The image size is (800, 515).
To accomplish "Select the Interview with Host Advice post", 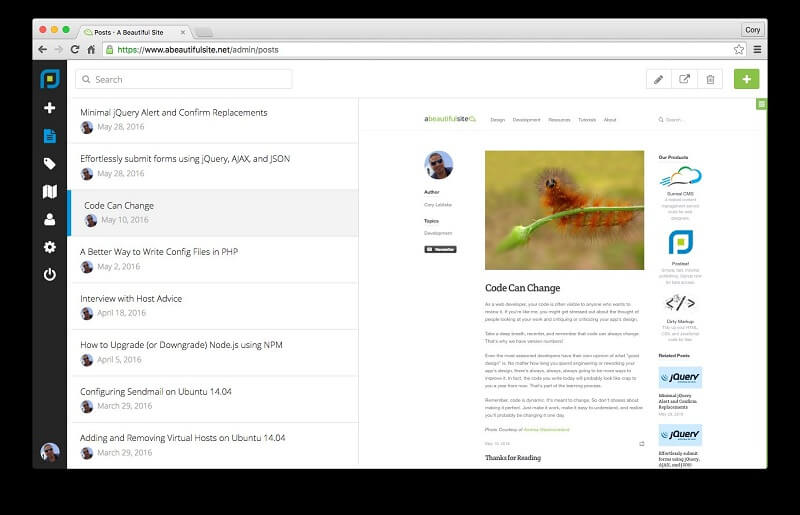I will [x=213, y=306].
